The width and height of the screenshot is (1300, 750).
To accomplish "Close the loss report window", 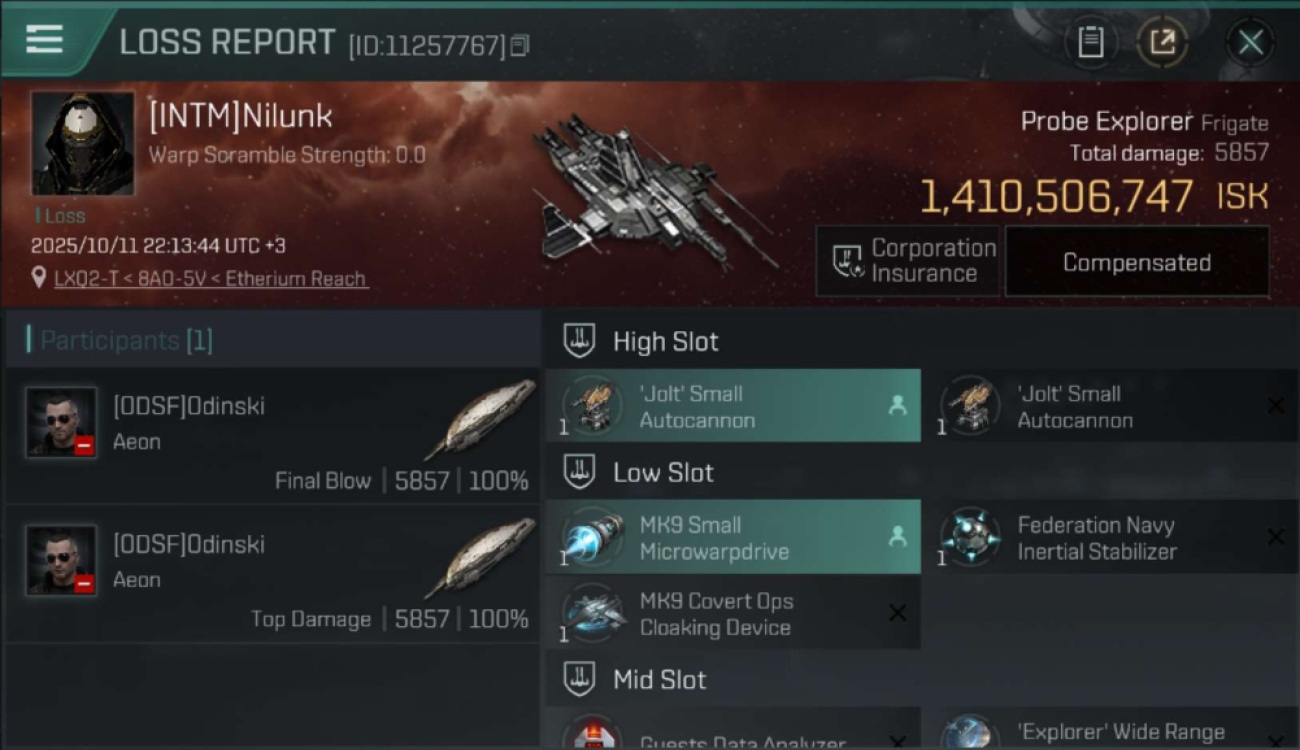I will (1250, 42).
